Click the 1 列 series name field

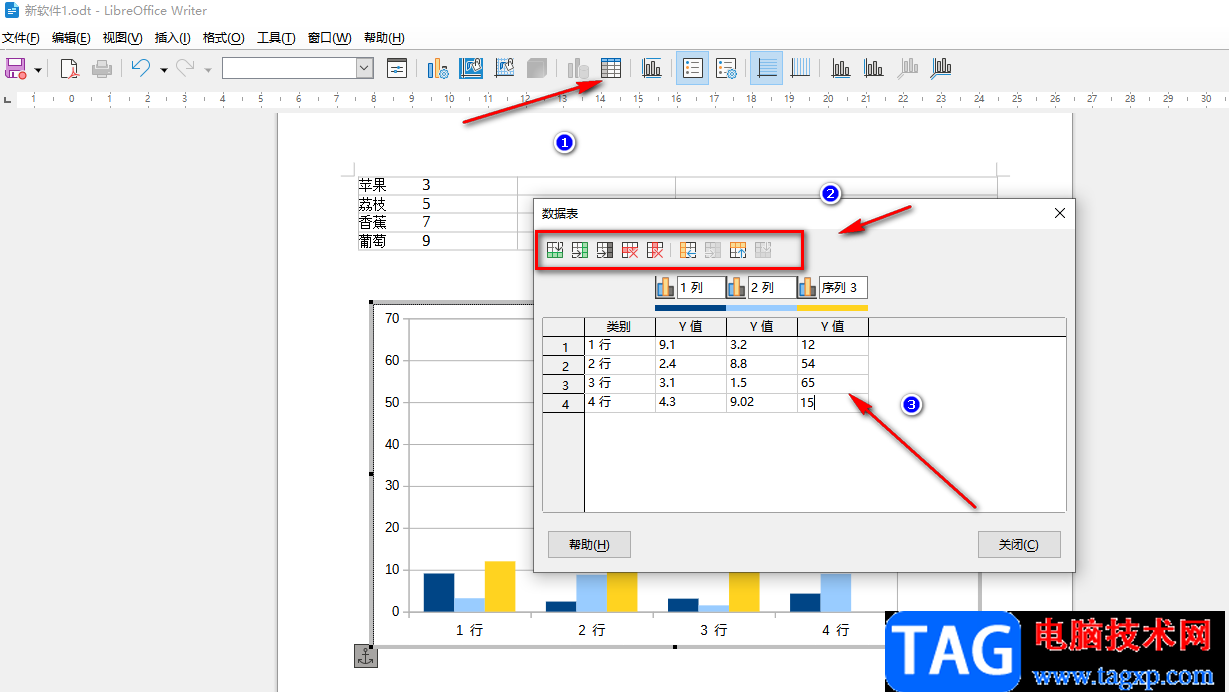701,287
